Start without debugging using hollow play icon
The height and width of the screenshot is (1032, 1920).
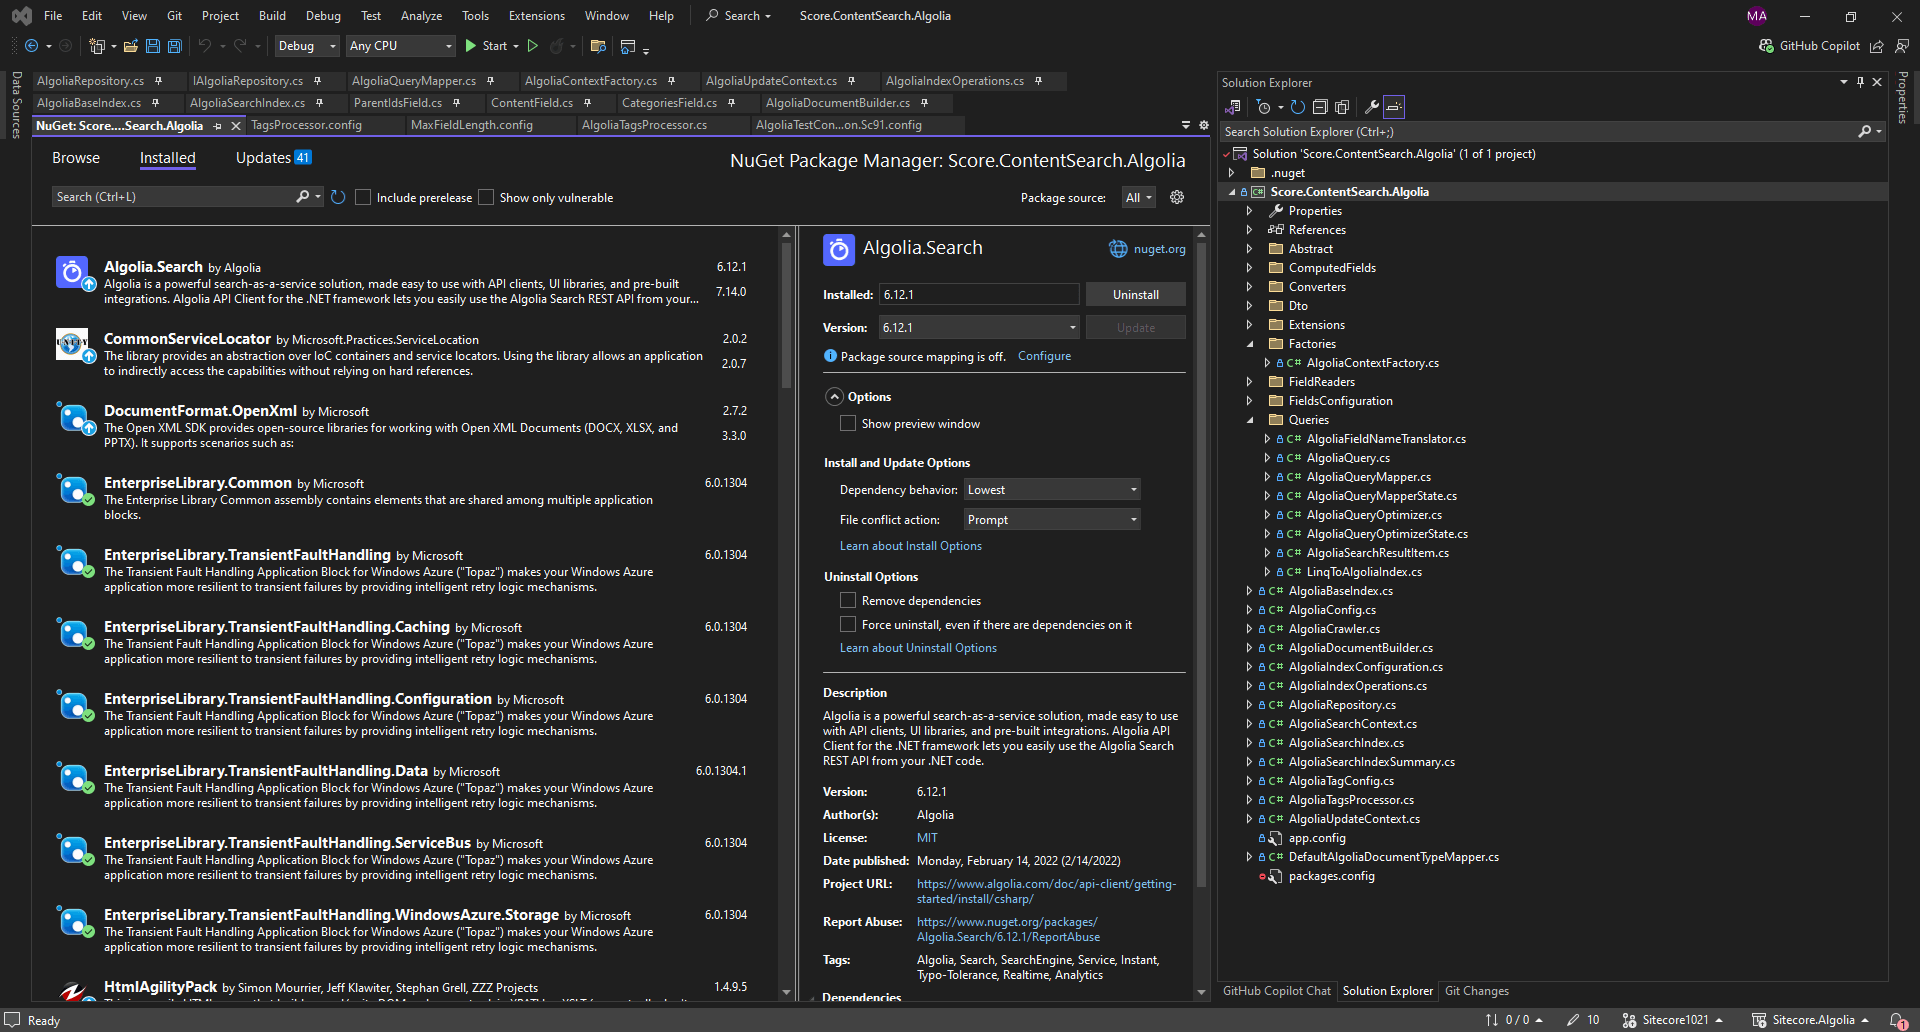tap(533, 46)
